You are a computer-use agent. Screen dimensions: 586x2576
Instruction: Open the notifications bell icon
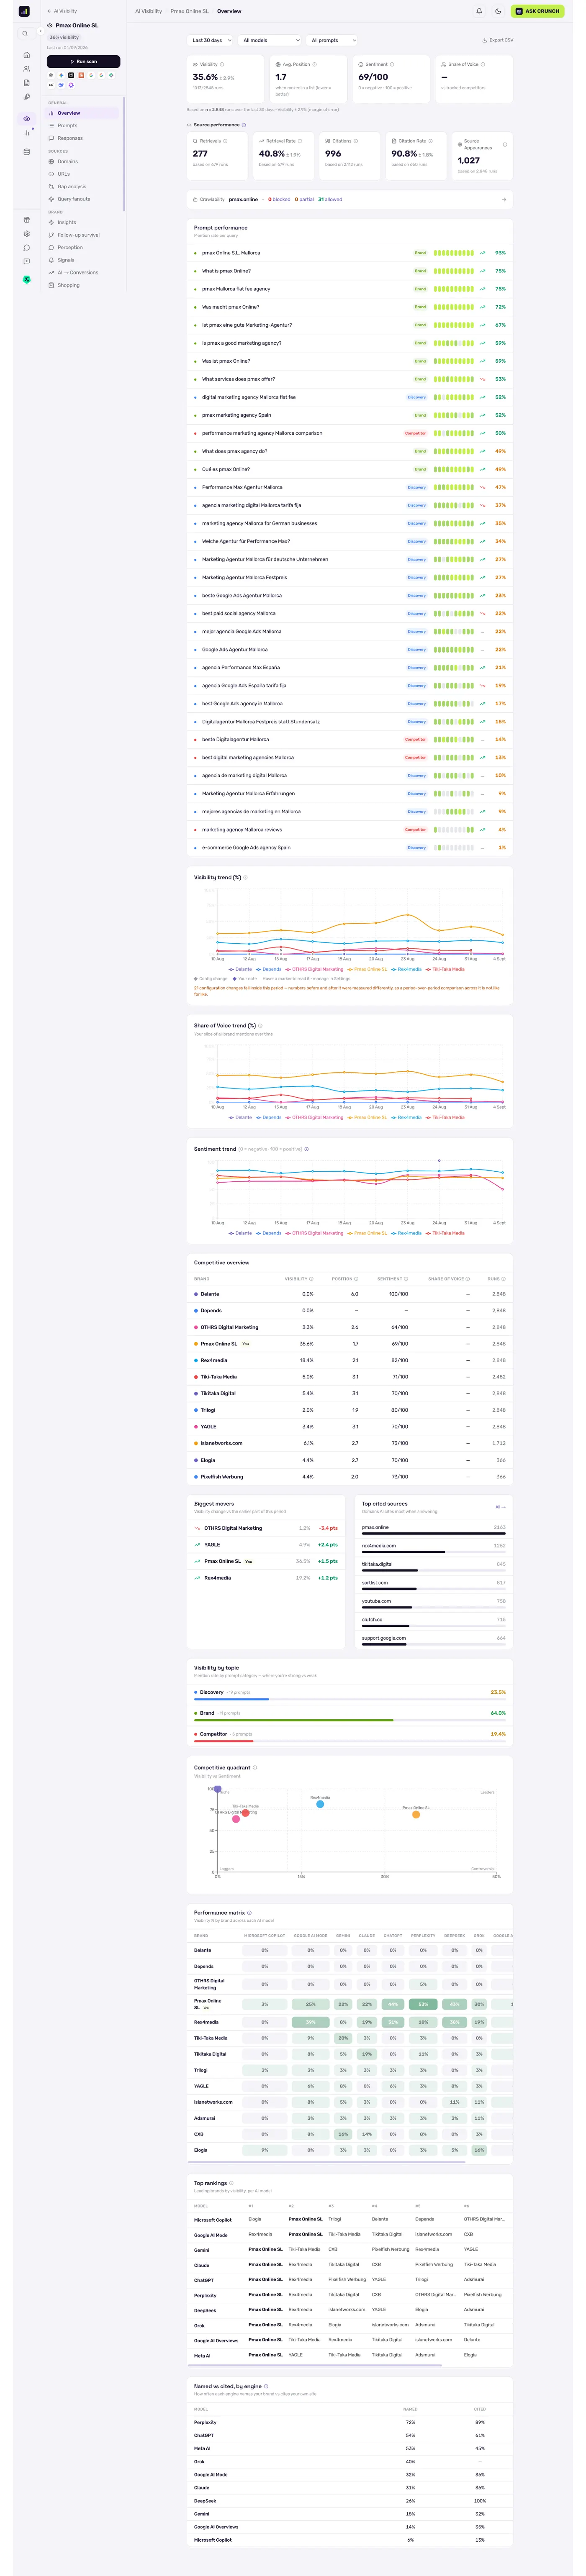tap(479, 11)
